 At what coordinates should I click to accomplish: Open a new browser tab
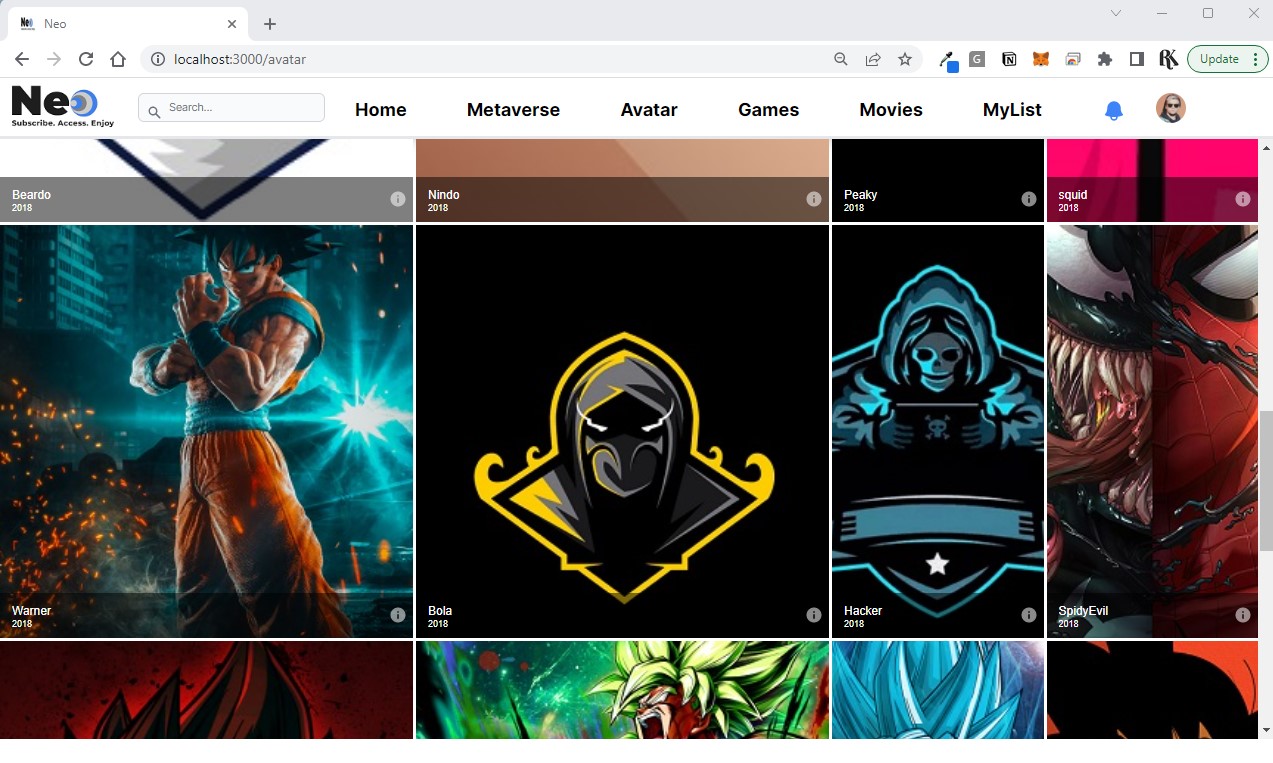(x=270, y=24)
